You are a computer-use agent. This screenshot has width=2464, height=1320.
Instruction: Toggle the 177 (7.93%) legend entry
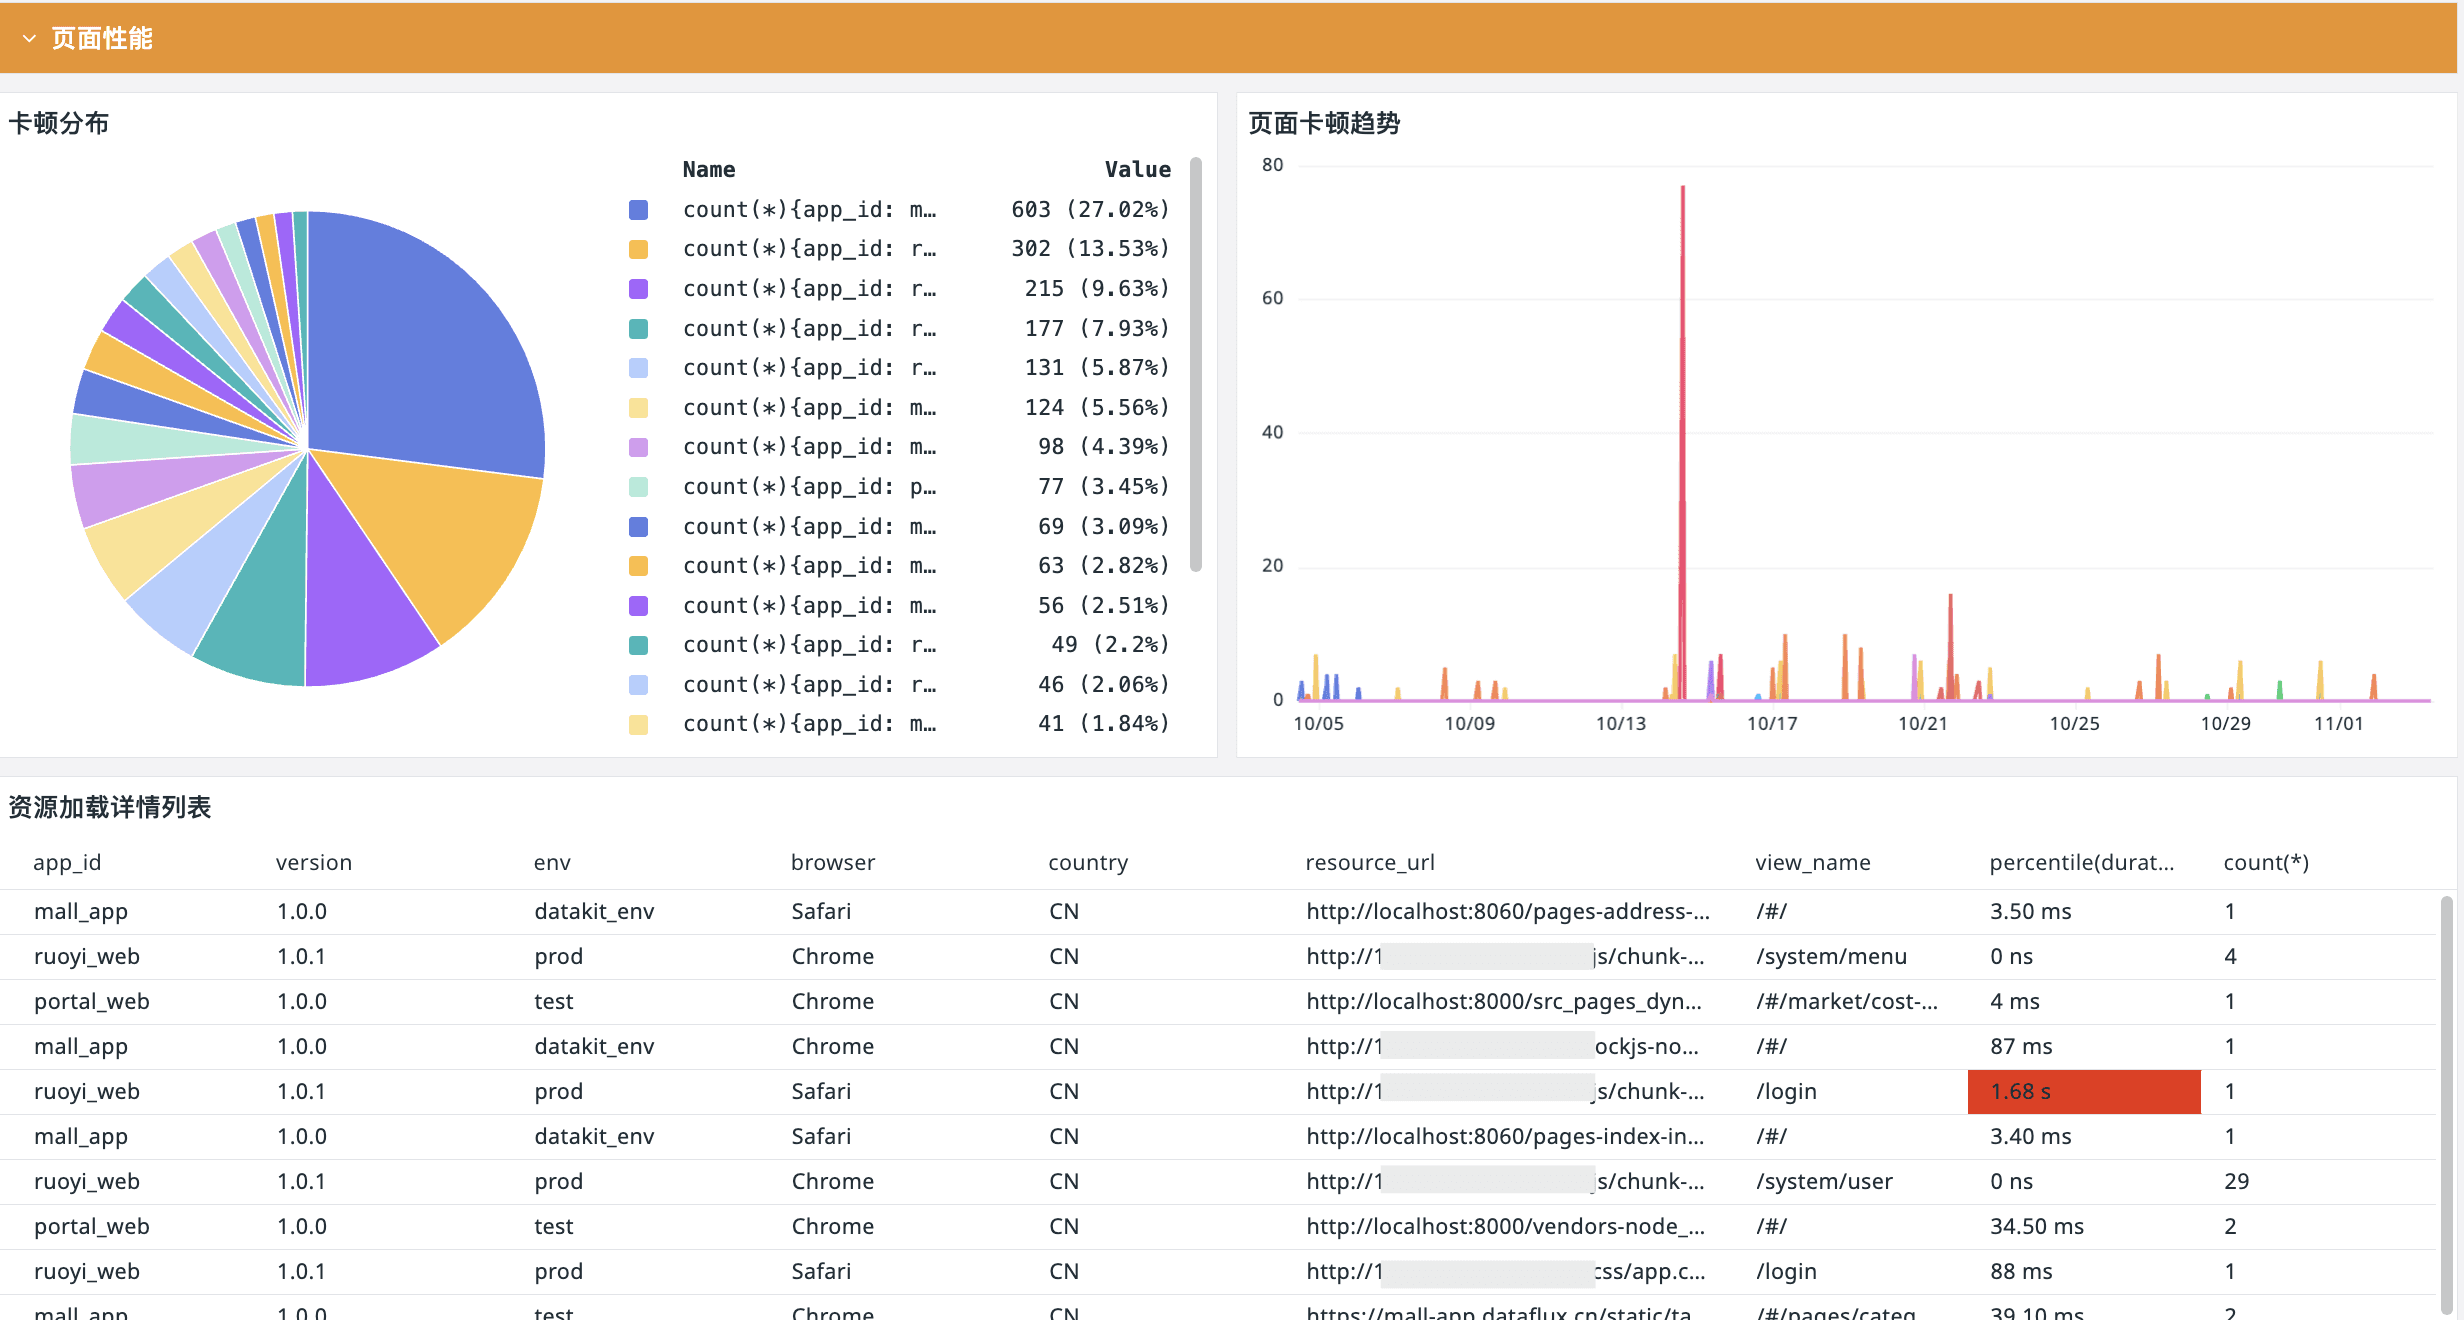pos(809,329)
